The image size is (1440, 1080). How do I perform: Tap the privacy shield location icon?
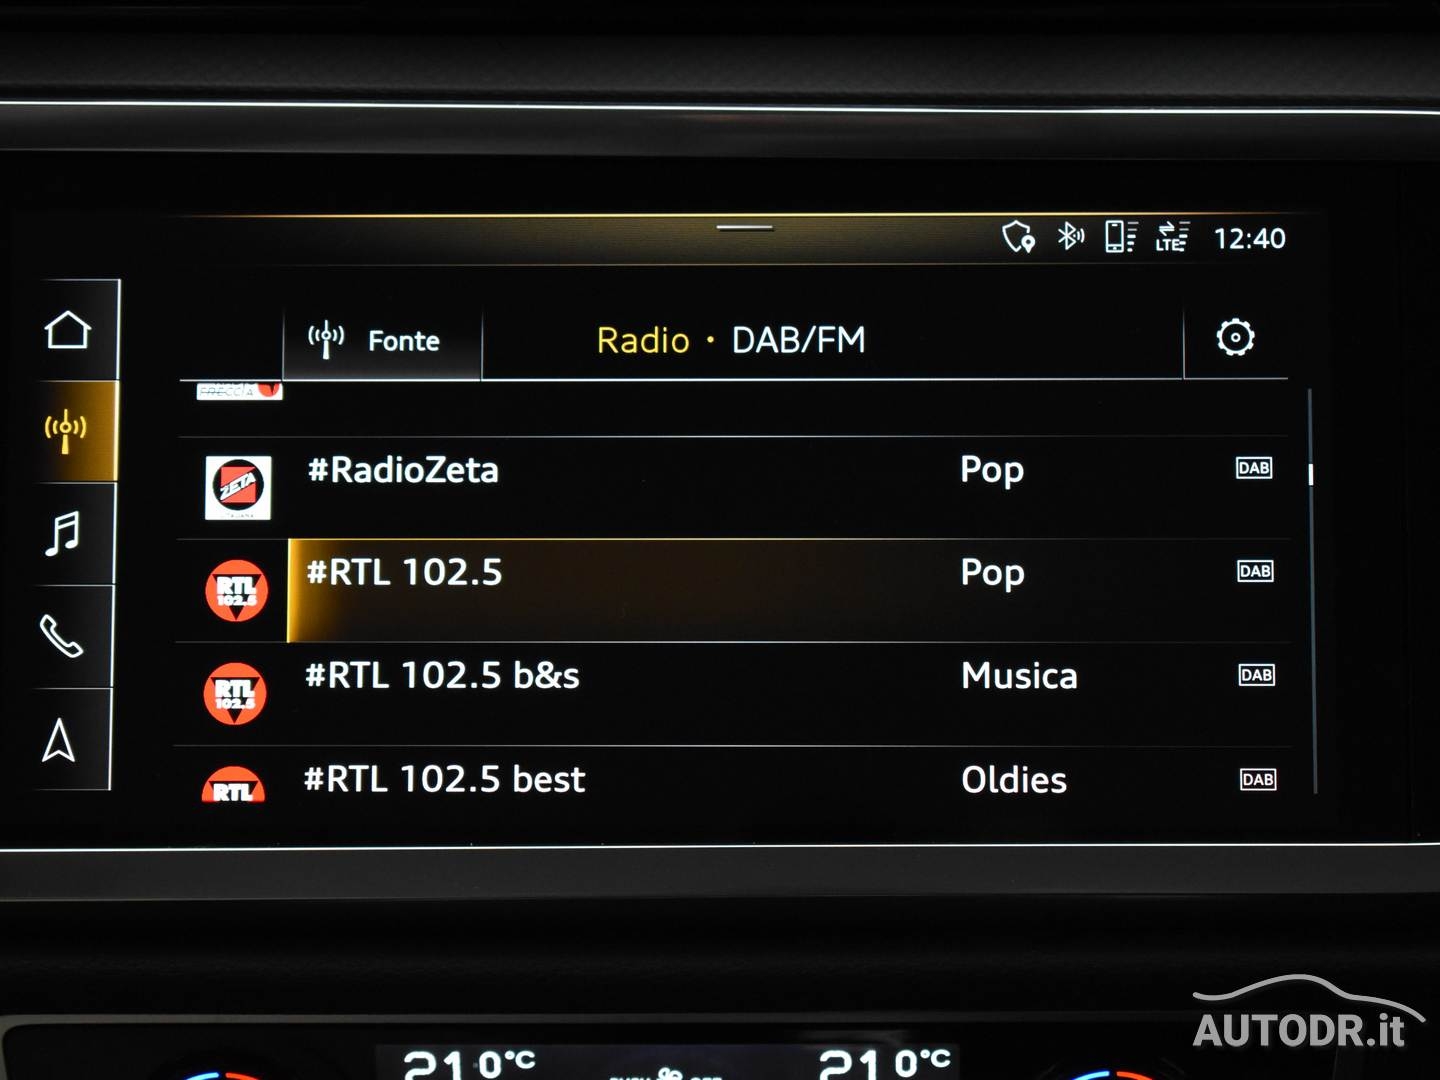point(1018,238)
